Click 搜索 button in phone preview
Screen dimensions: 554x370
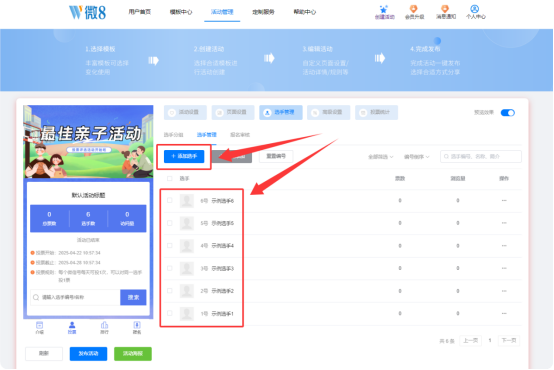(x=133, y=298)
